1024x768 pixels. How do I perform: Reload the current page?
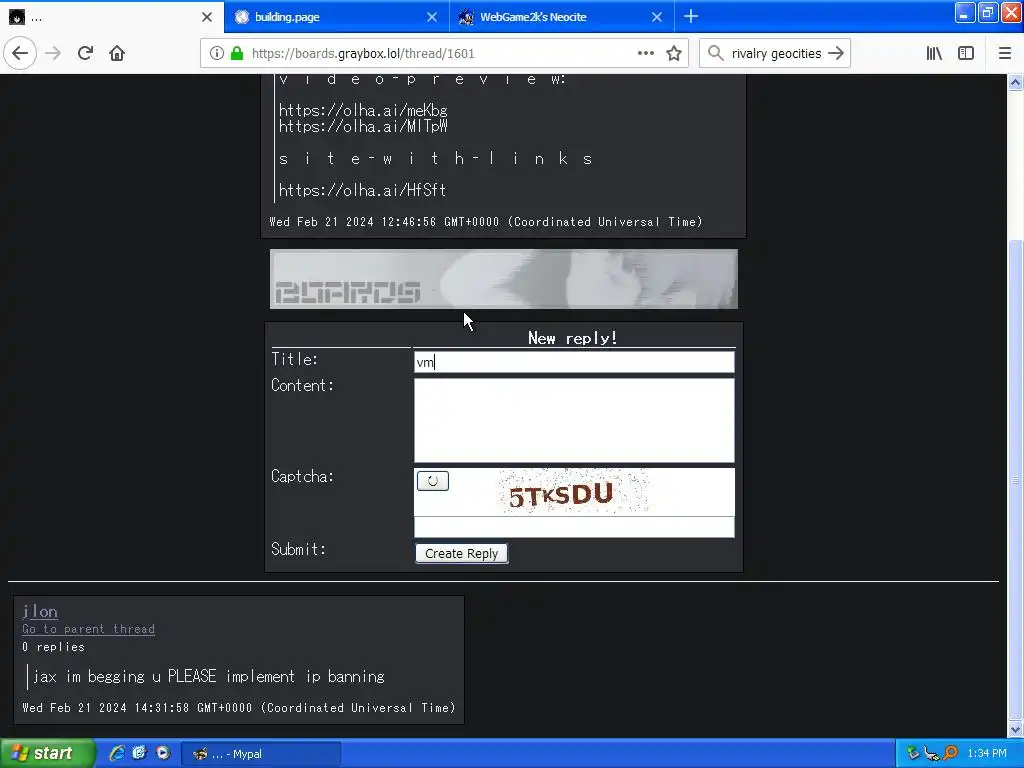(x=85, y=53)
